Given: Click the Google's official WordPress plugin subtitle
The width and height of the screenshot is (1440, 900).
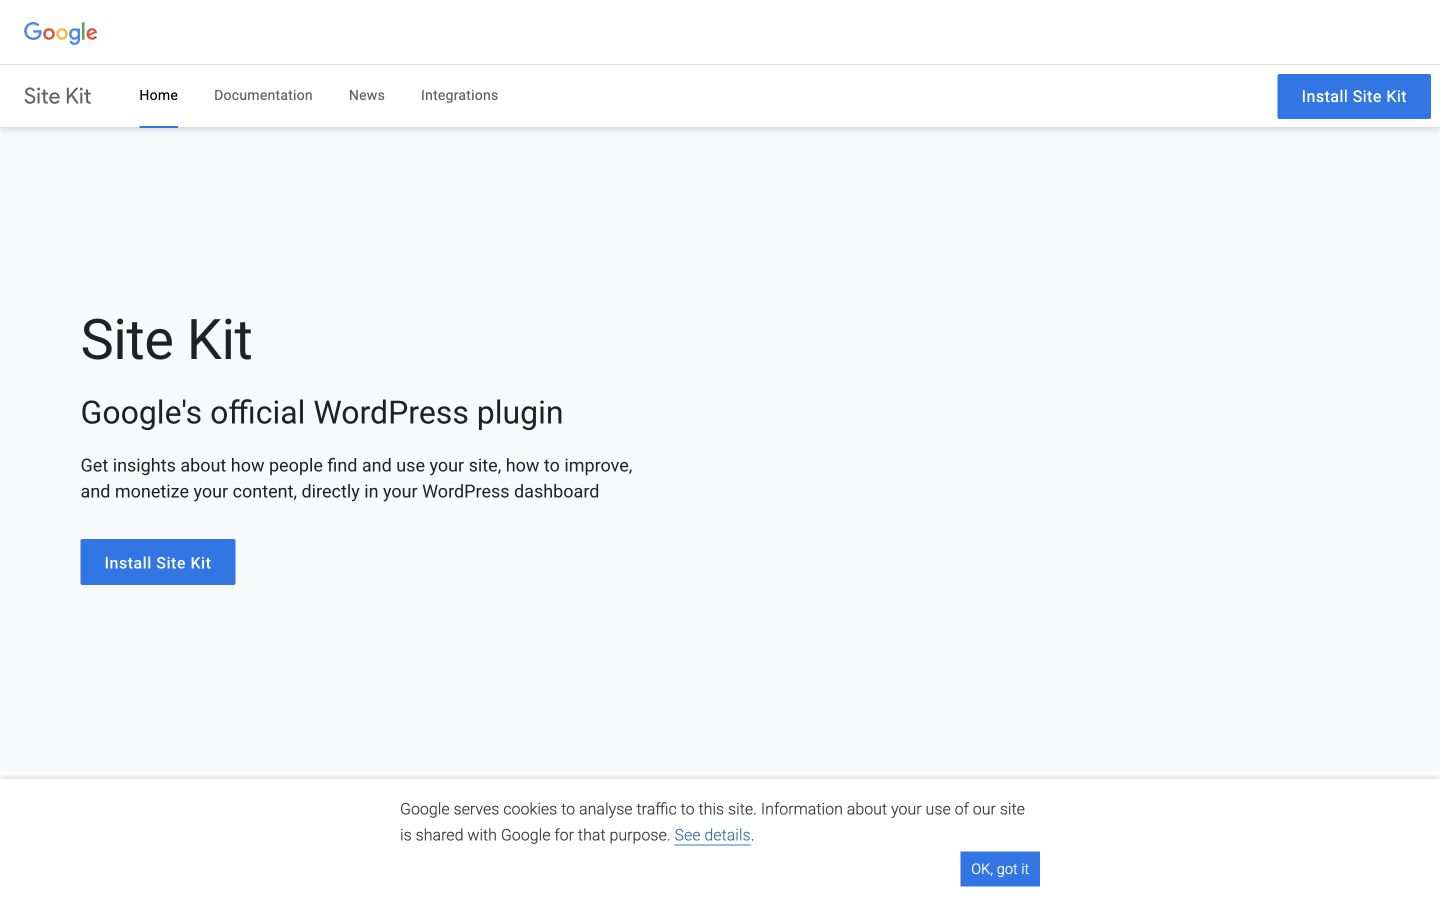Looking at the screenshot, I should tap(322, 413).
